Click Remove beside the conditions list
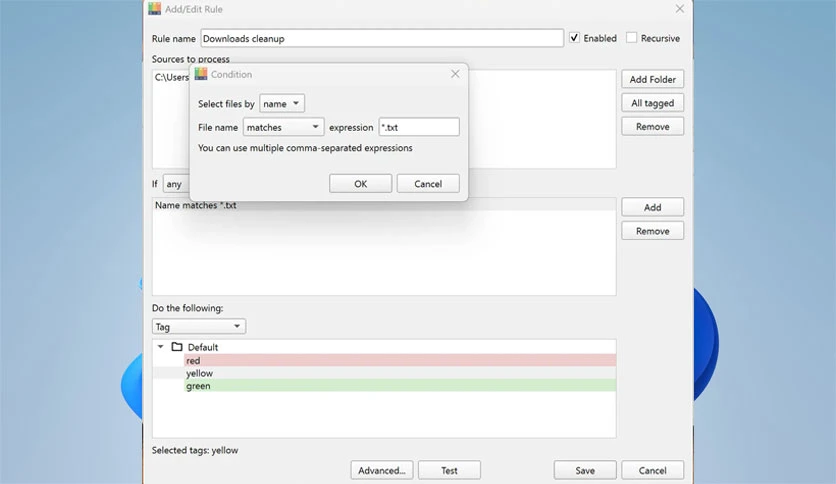The width and height of the screenshot is (836, 484). (x=653, y=231)
